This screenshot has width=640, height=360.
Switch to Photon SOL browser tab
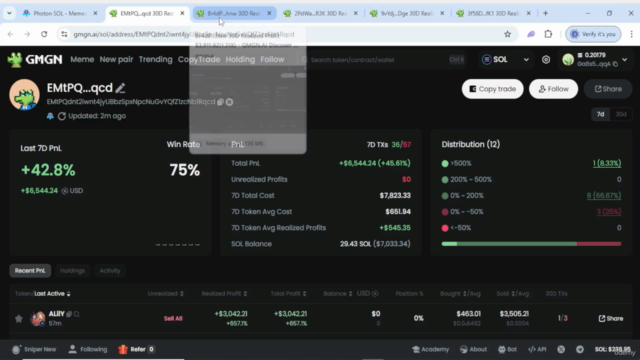tap(60, 13)
